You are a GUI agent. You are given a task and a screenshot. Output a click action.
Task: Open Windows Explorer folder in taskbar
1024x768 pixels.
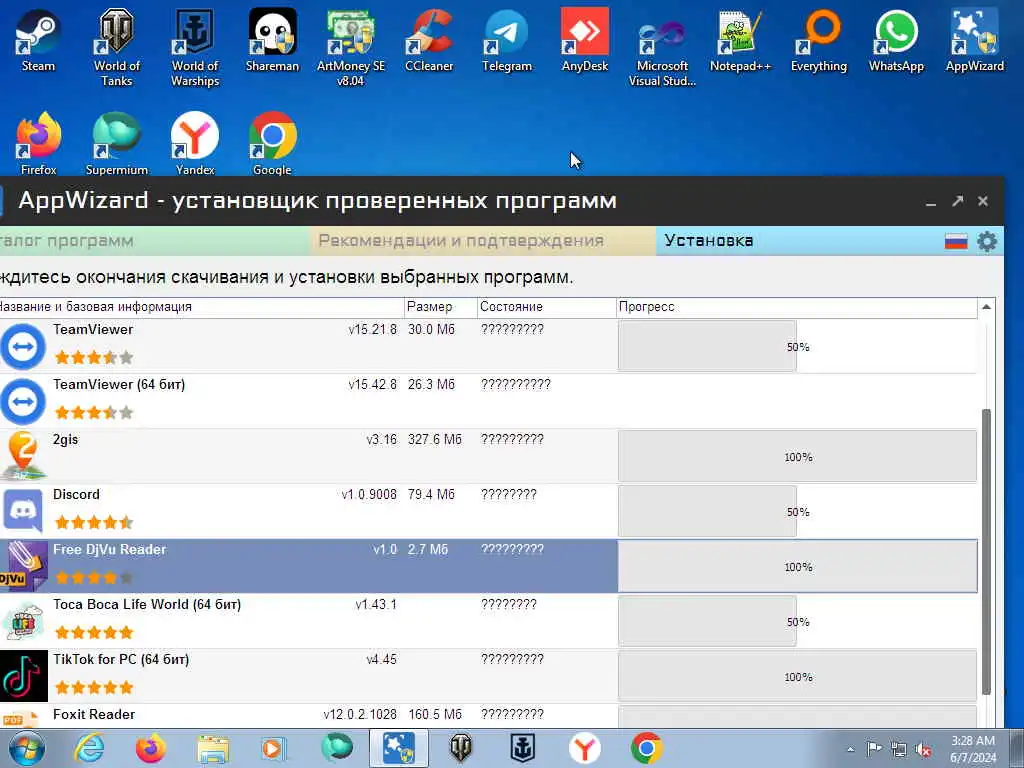(213, 748)
